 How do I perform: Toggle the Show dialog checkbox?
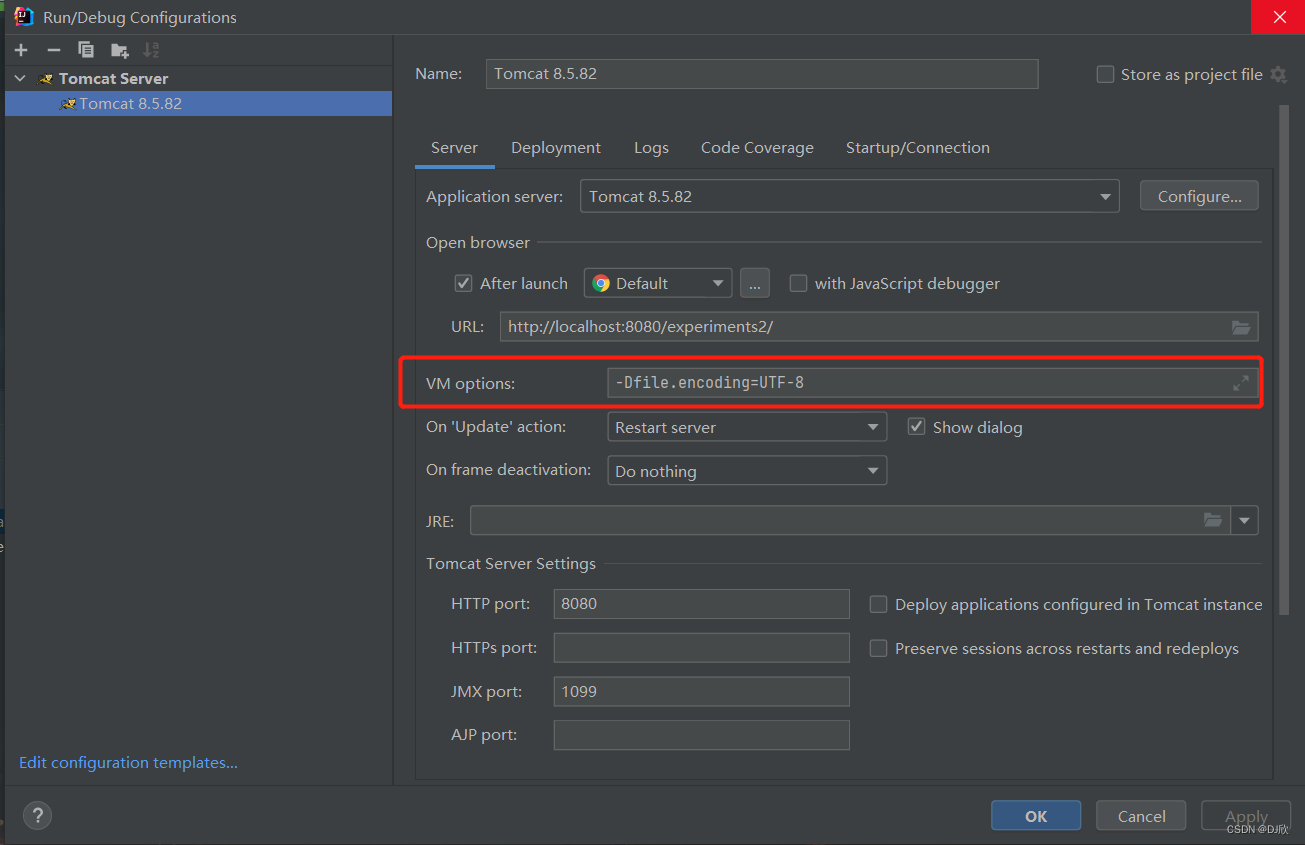(x=916, y=427)
